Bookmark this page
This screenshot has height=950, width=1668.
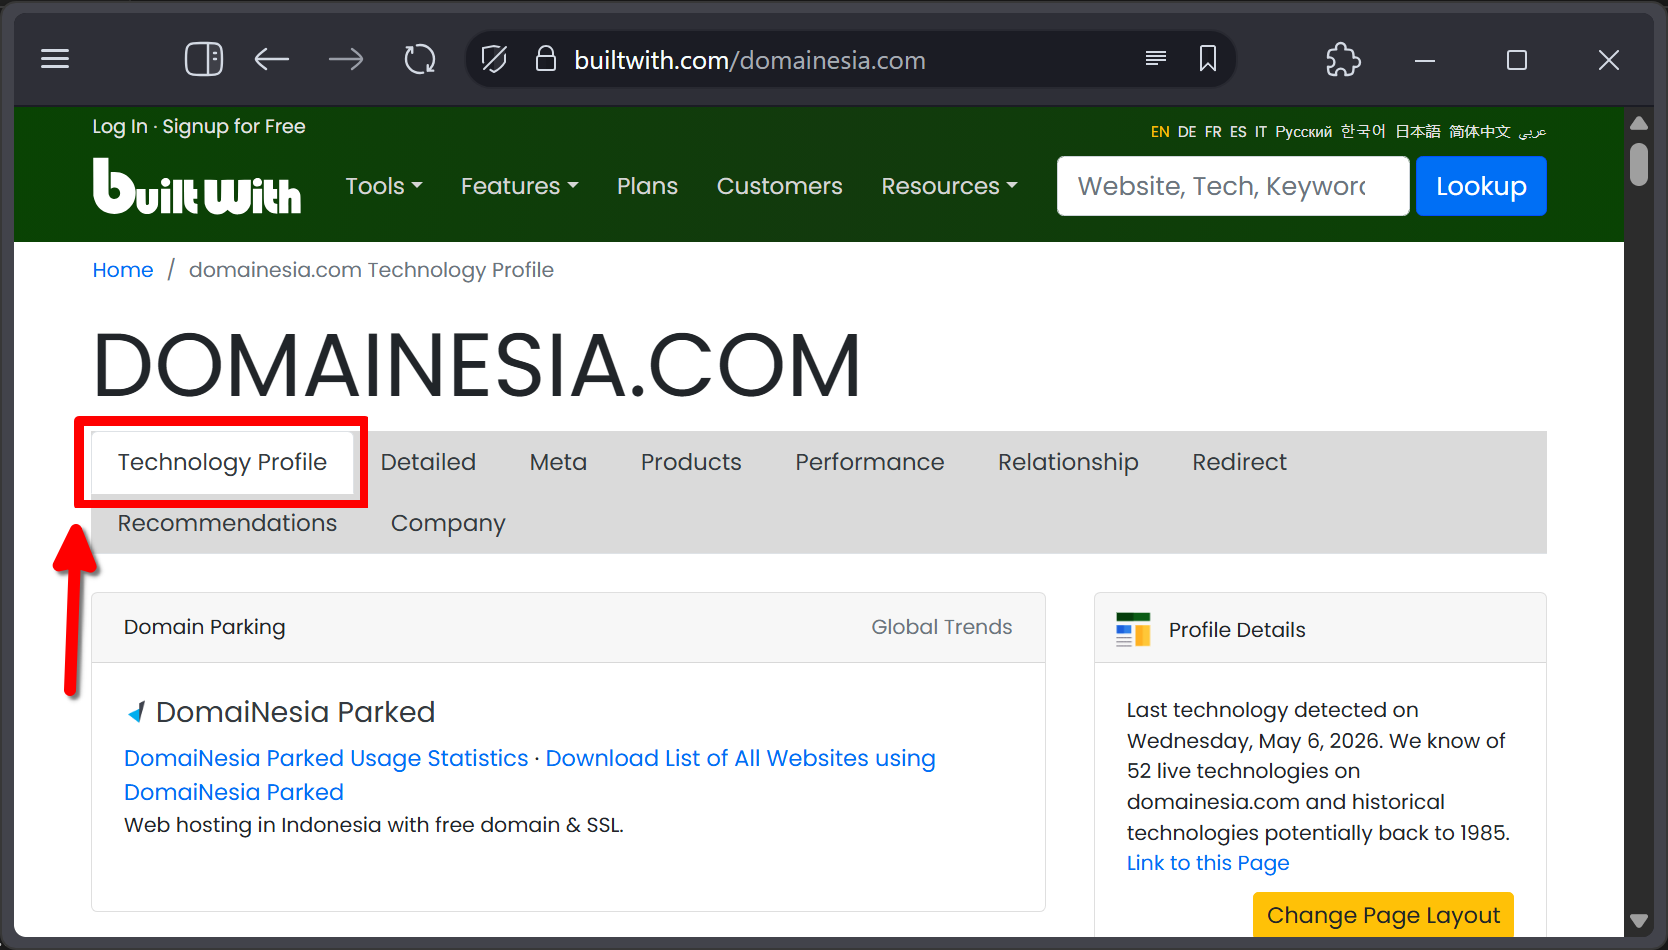pyautogui.click(x=1208, y=59)
